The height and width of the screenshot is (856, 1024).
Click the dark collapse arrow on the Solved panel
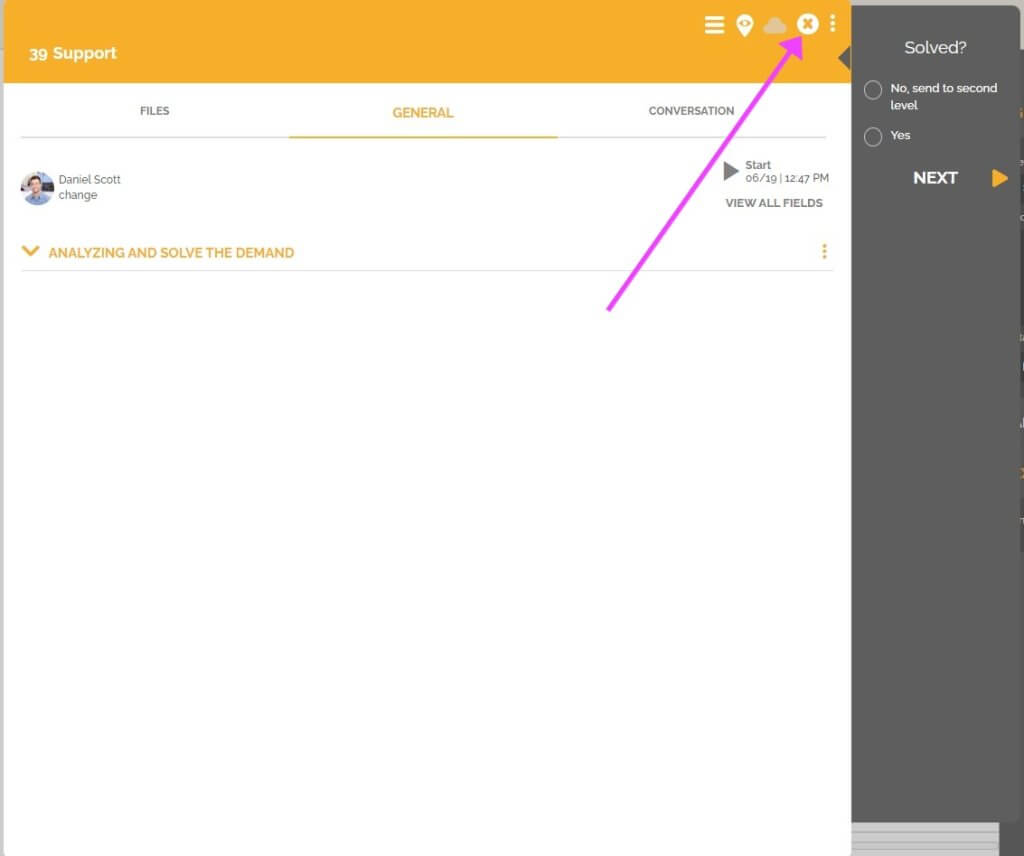pyautogui.click(x=843, y=57)
